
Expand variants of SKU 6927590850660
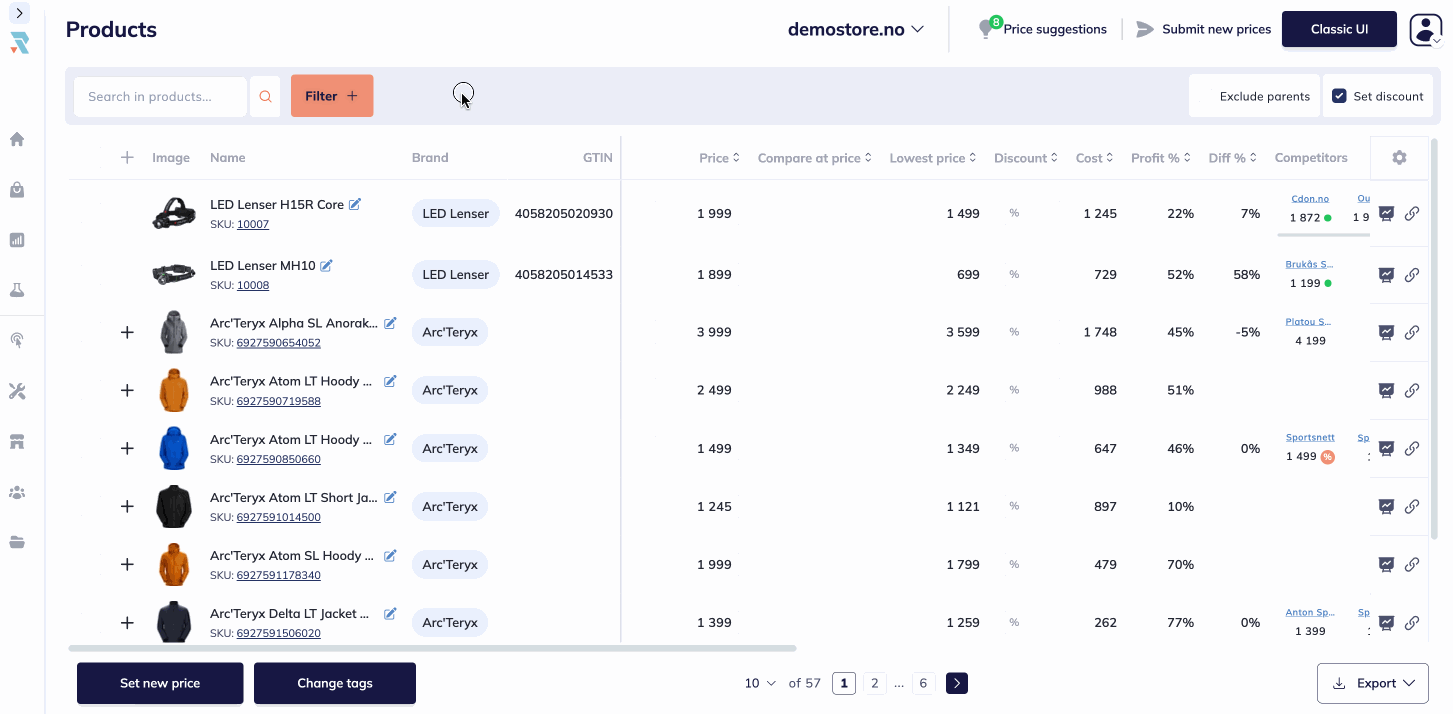tap(127, 448)
